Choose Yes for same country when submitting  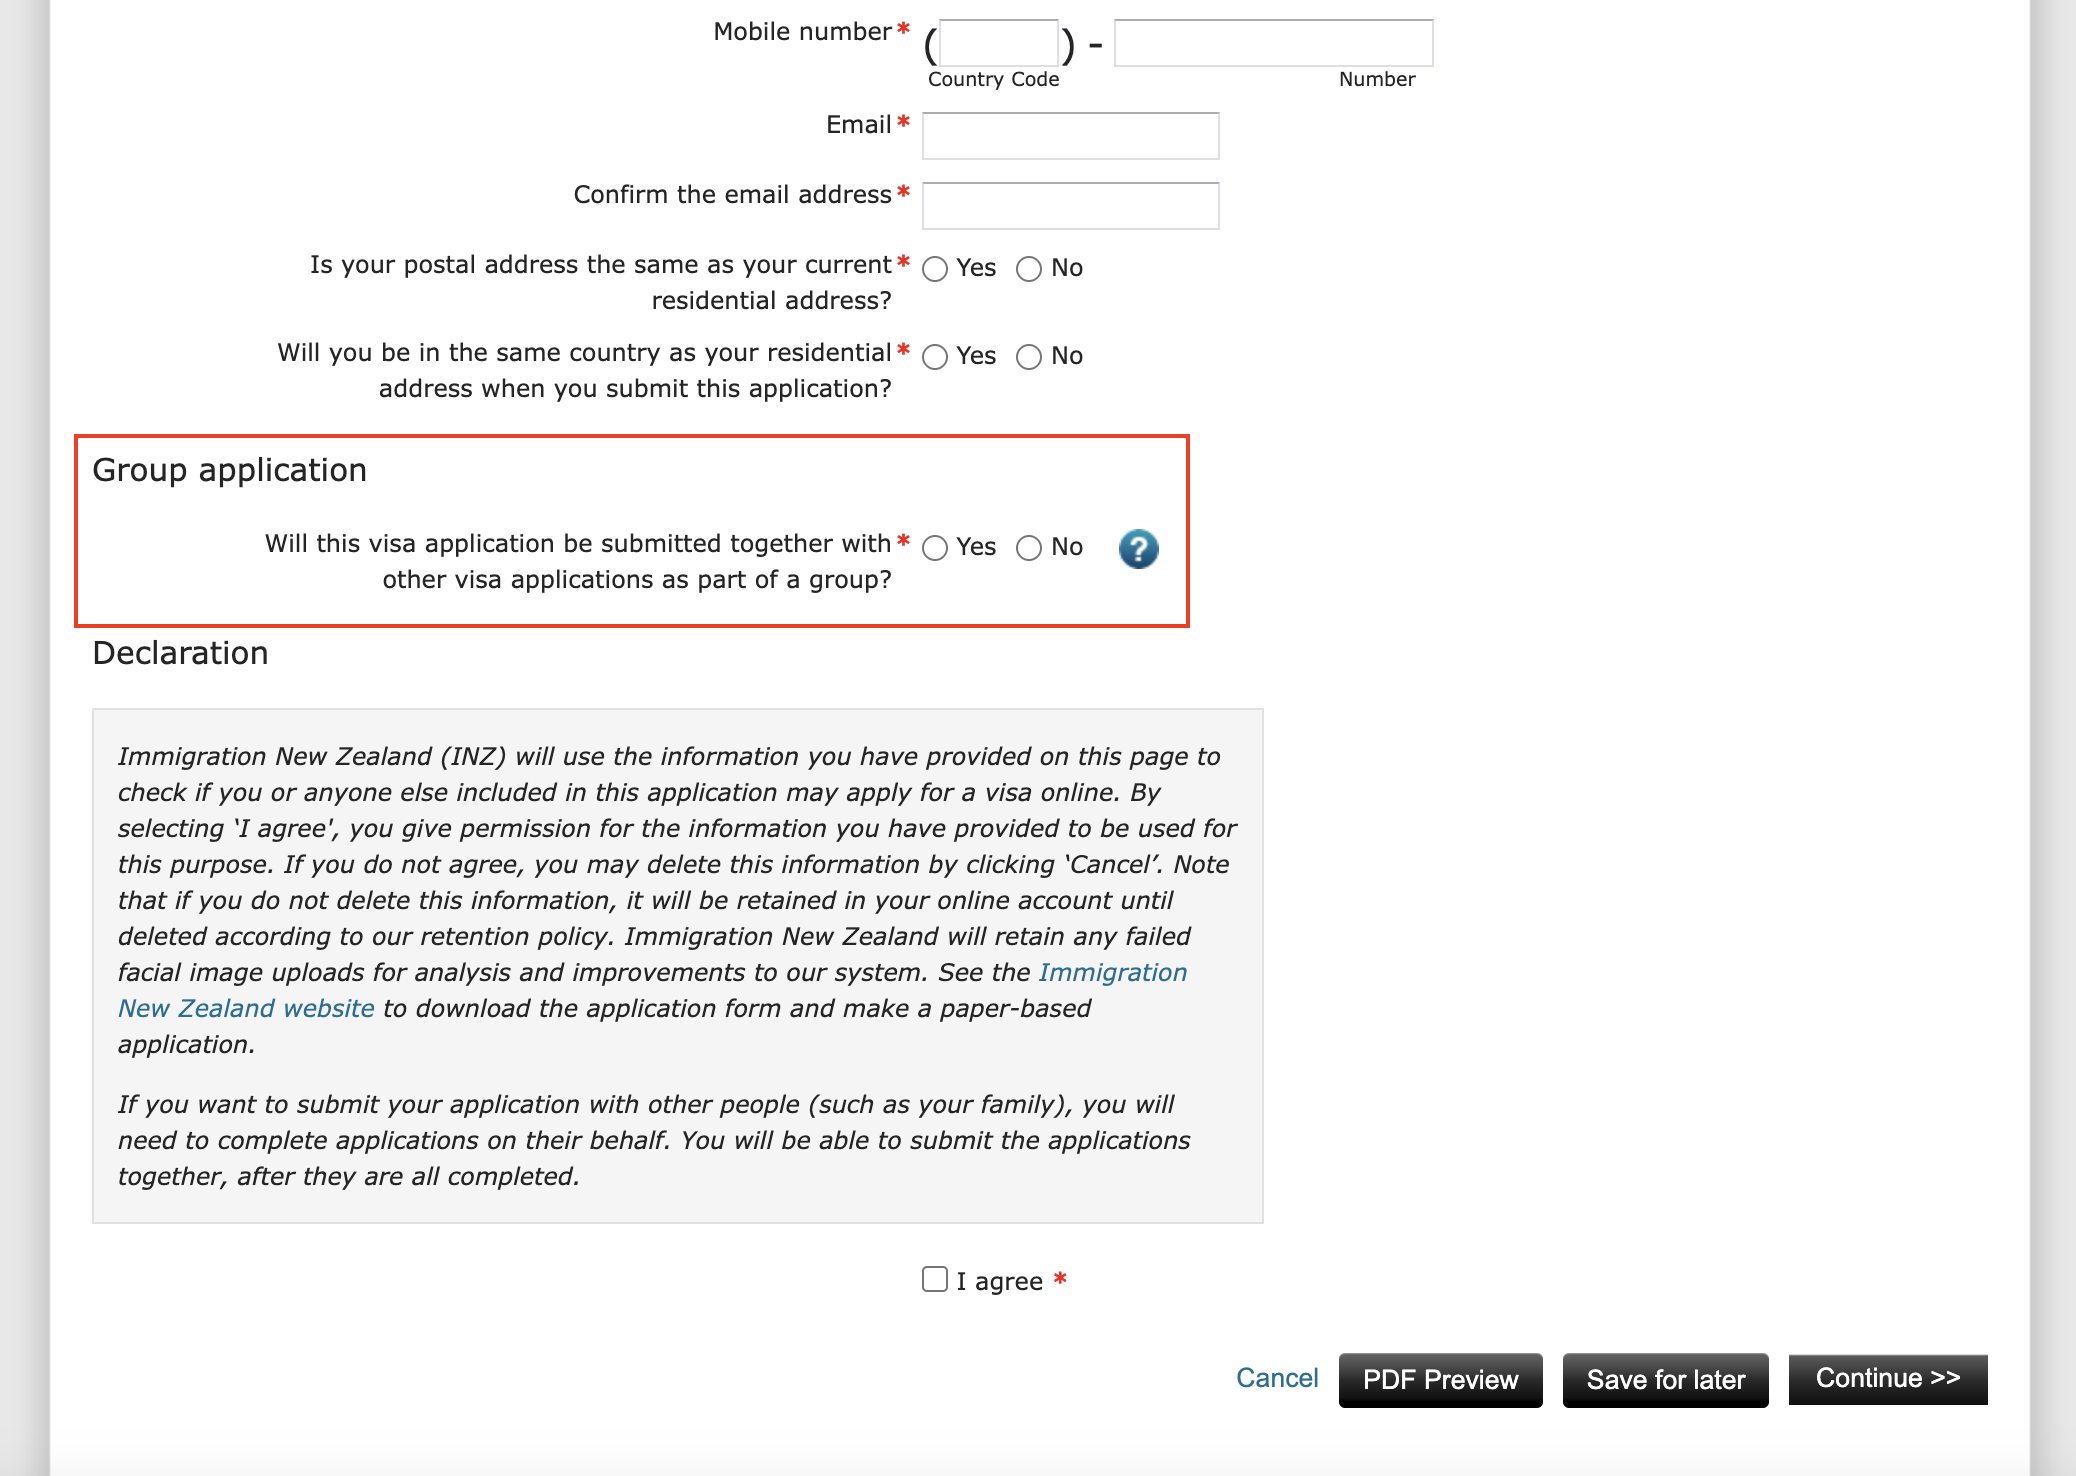click(935, 357)
